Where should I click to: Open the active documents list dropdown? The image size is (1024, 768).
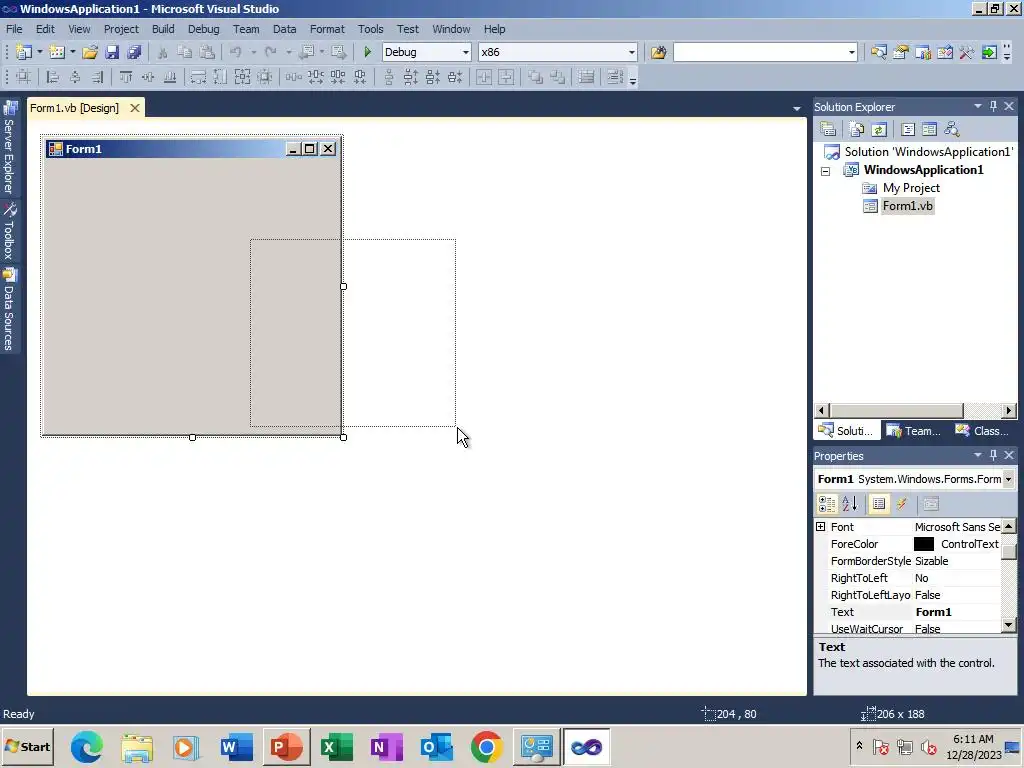[x=797, y=108]
